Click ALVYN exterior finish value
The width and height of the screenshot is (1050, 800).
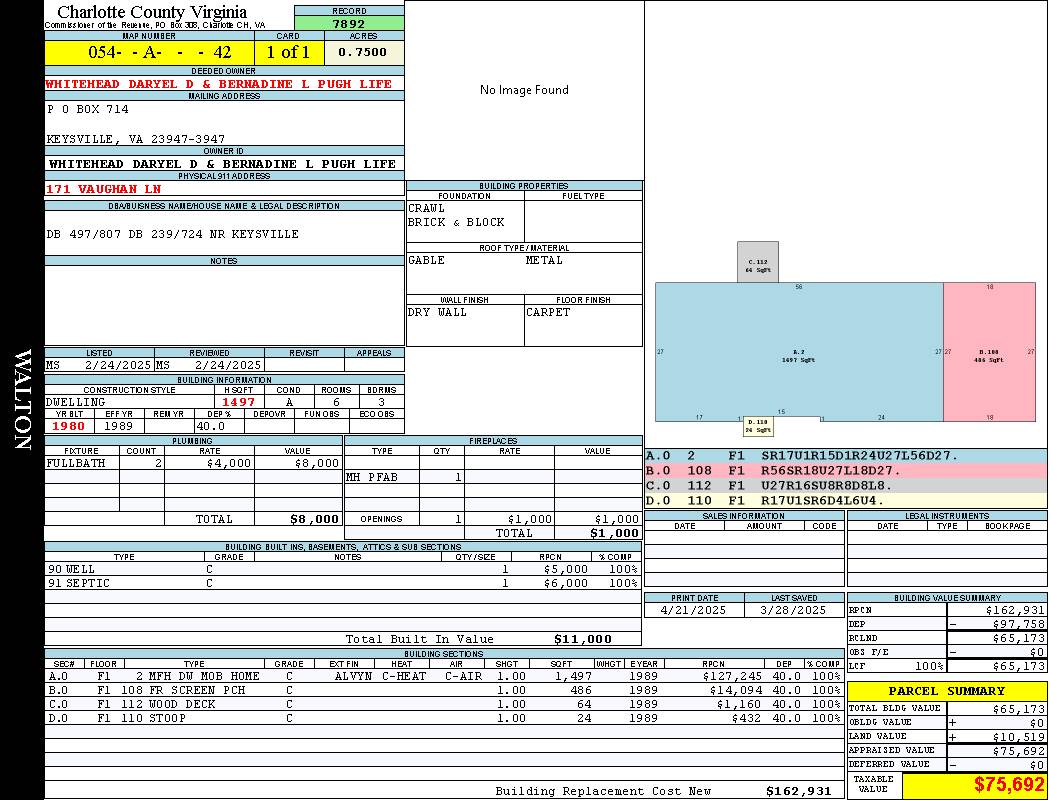[353, 677]
